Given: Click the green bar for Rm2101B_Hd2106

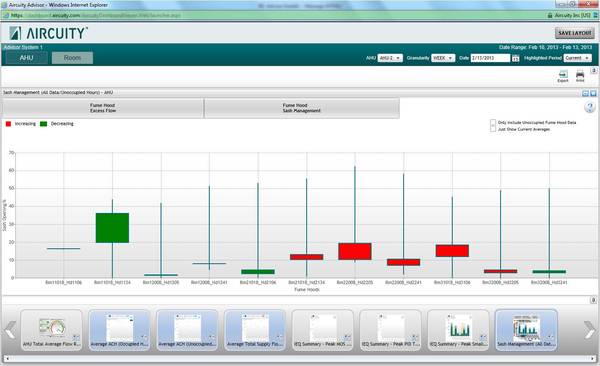Looking at the screenshot, I should pos(258,272).
